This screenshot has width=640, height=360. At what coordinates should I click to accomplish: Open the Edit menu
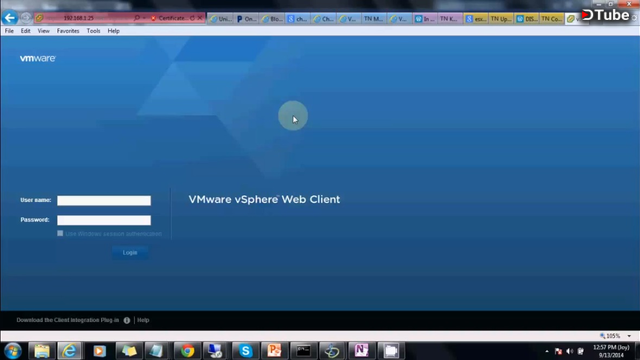25,31
